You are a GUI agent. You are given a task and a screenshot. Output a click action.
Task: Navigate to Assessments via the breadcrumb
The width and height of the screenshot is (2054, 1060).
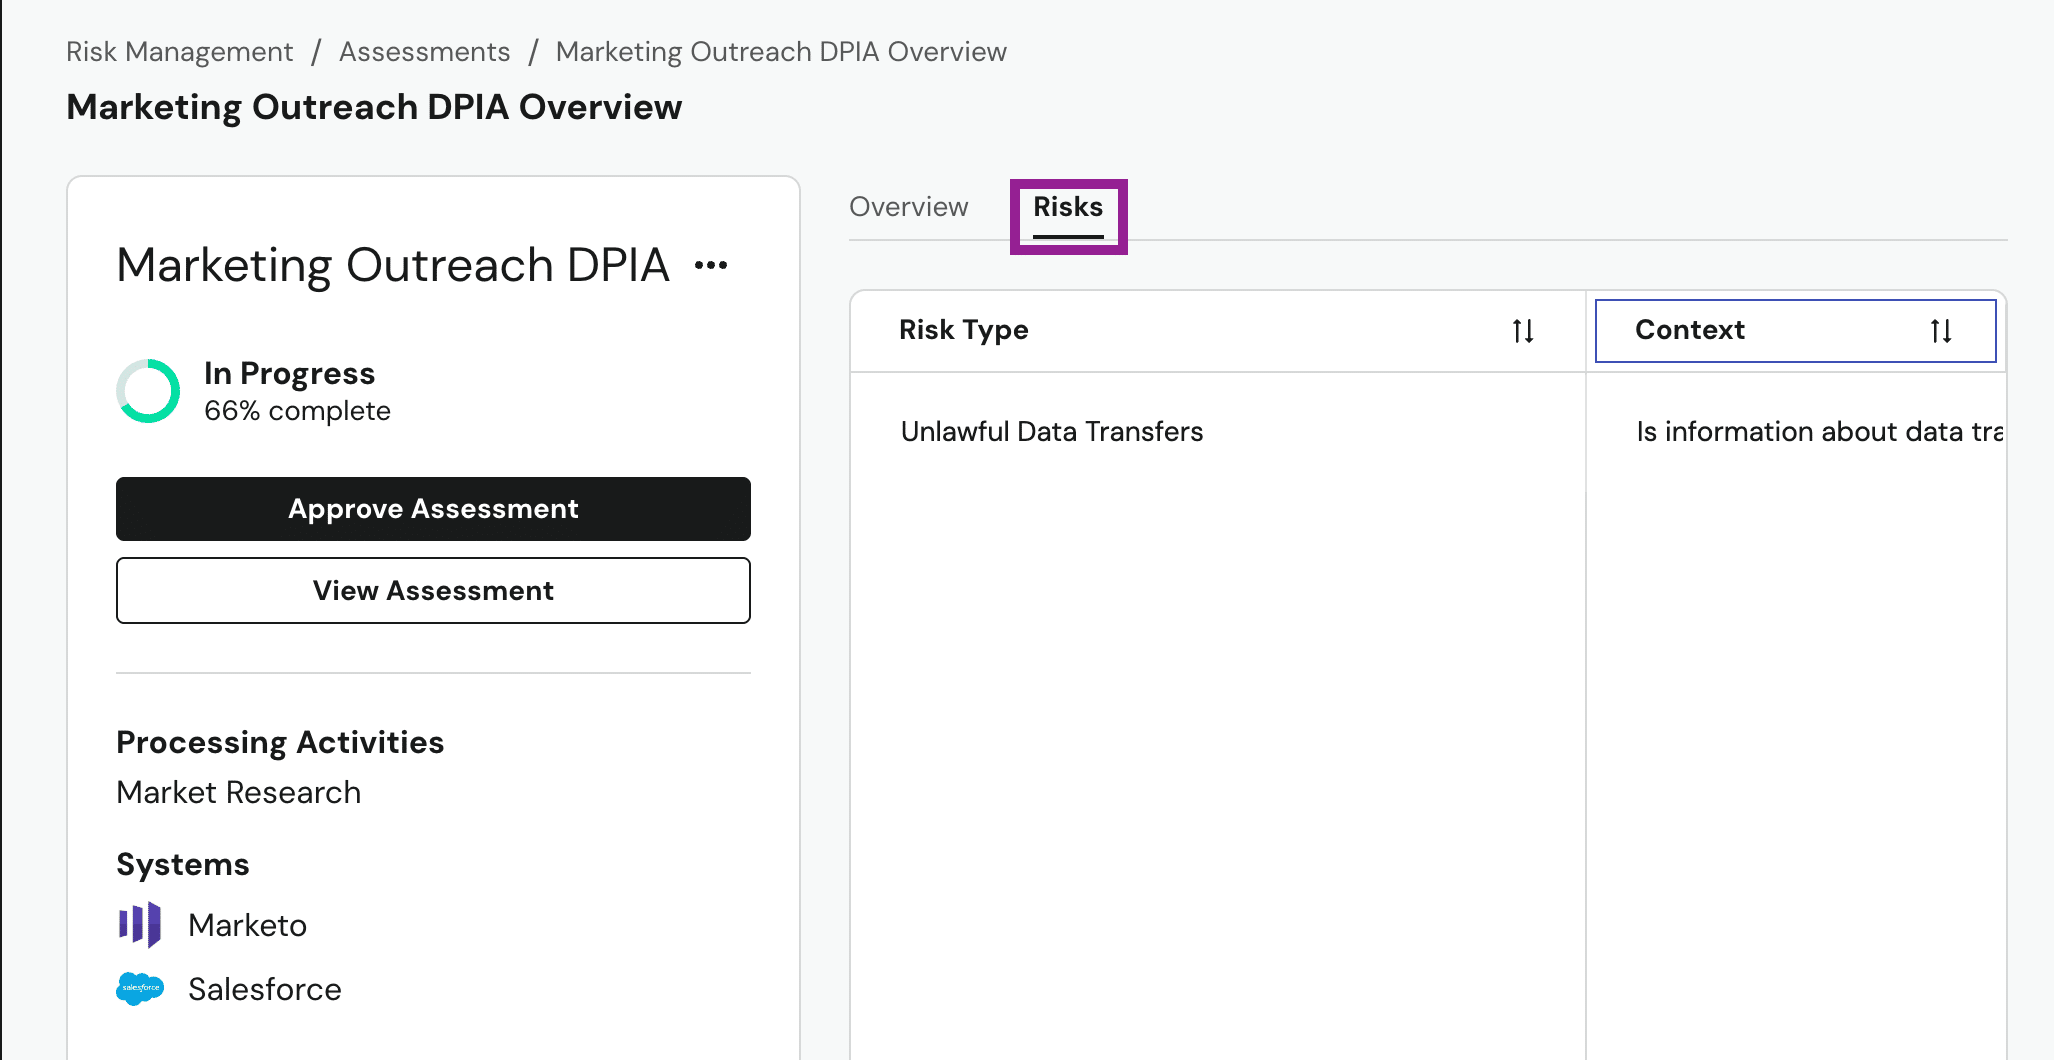point(424,51)
